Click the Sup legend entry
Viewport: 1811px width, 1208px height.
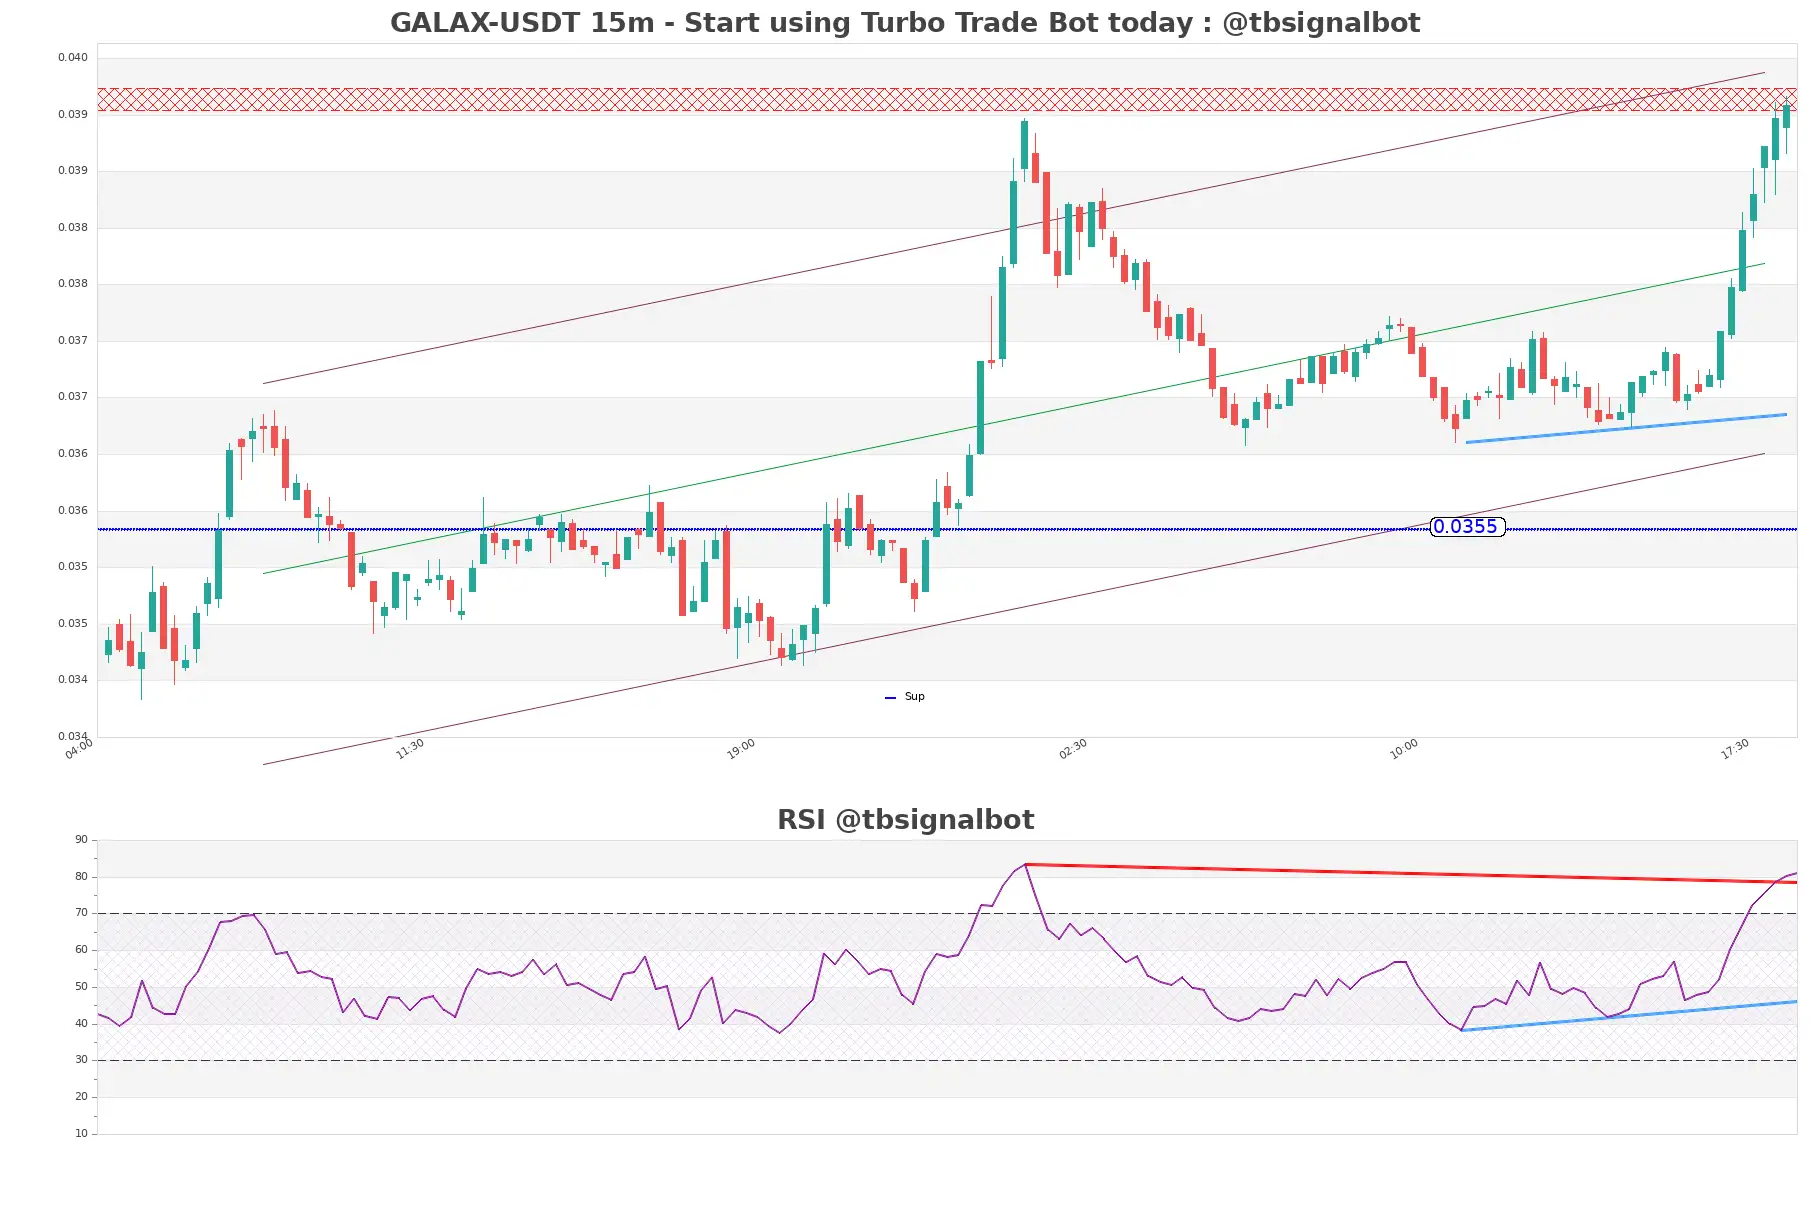pos(905,697)
